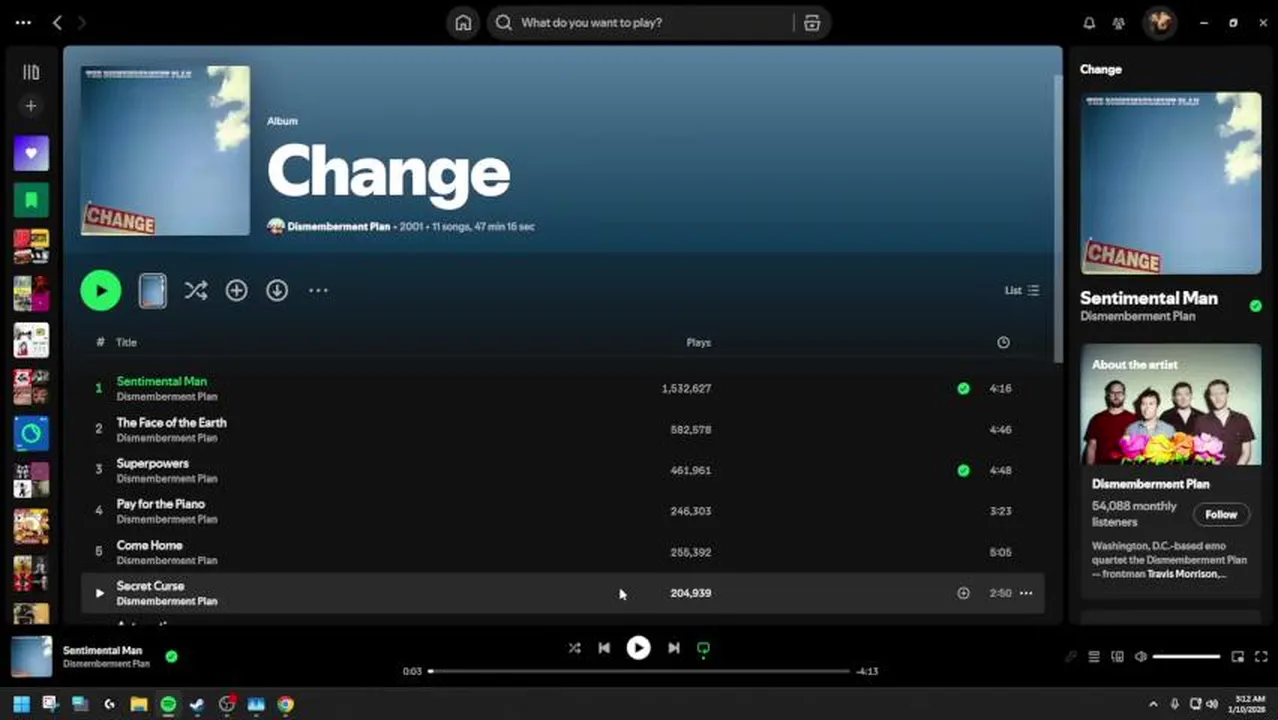Open the blue circle-logo playlist in sidebar

point(31,434)
